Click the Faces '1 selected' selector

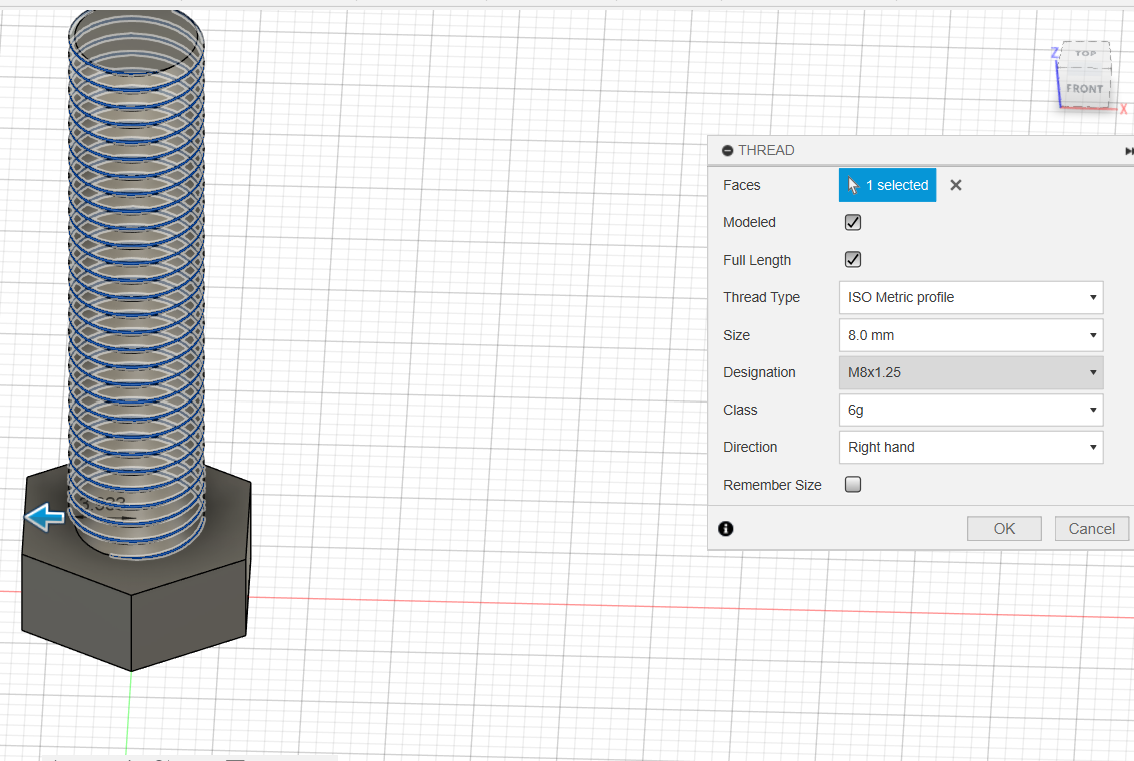click(x=887, y=185)
